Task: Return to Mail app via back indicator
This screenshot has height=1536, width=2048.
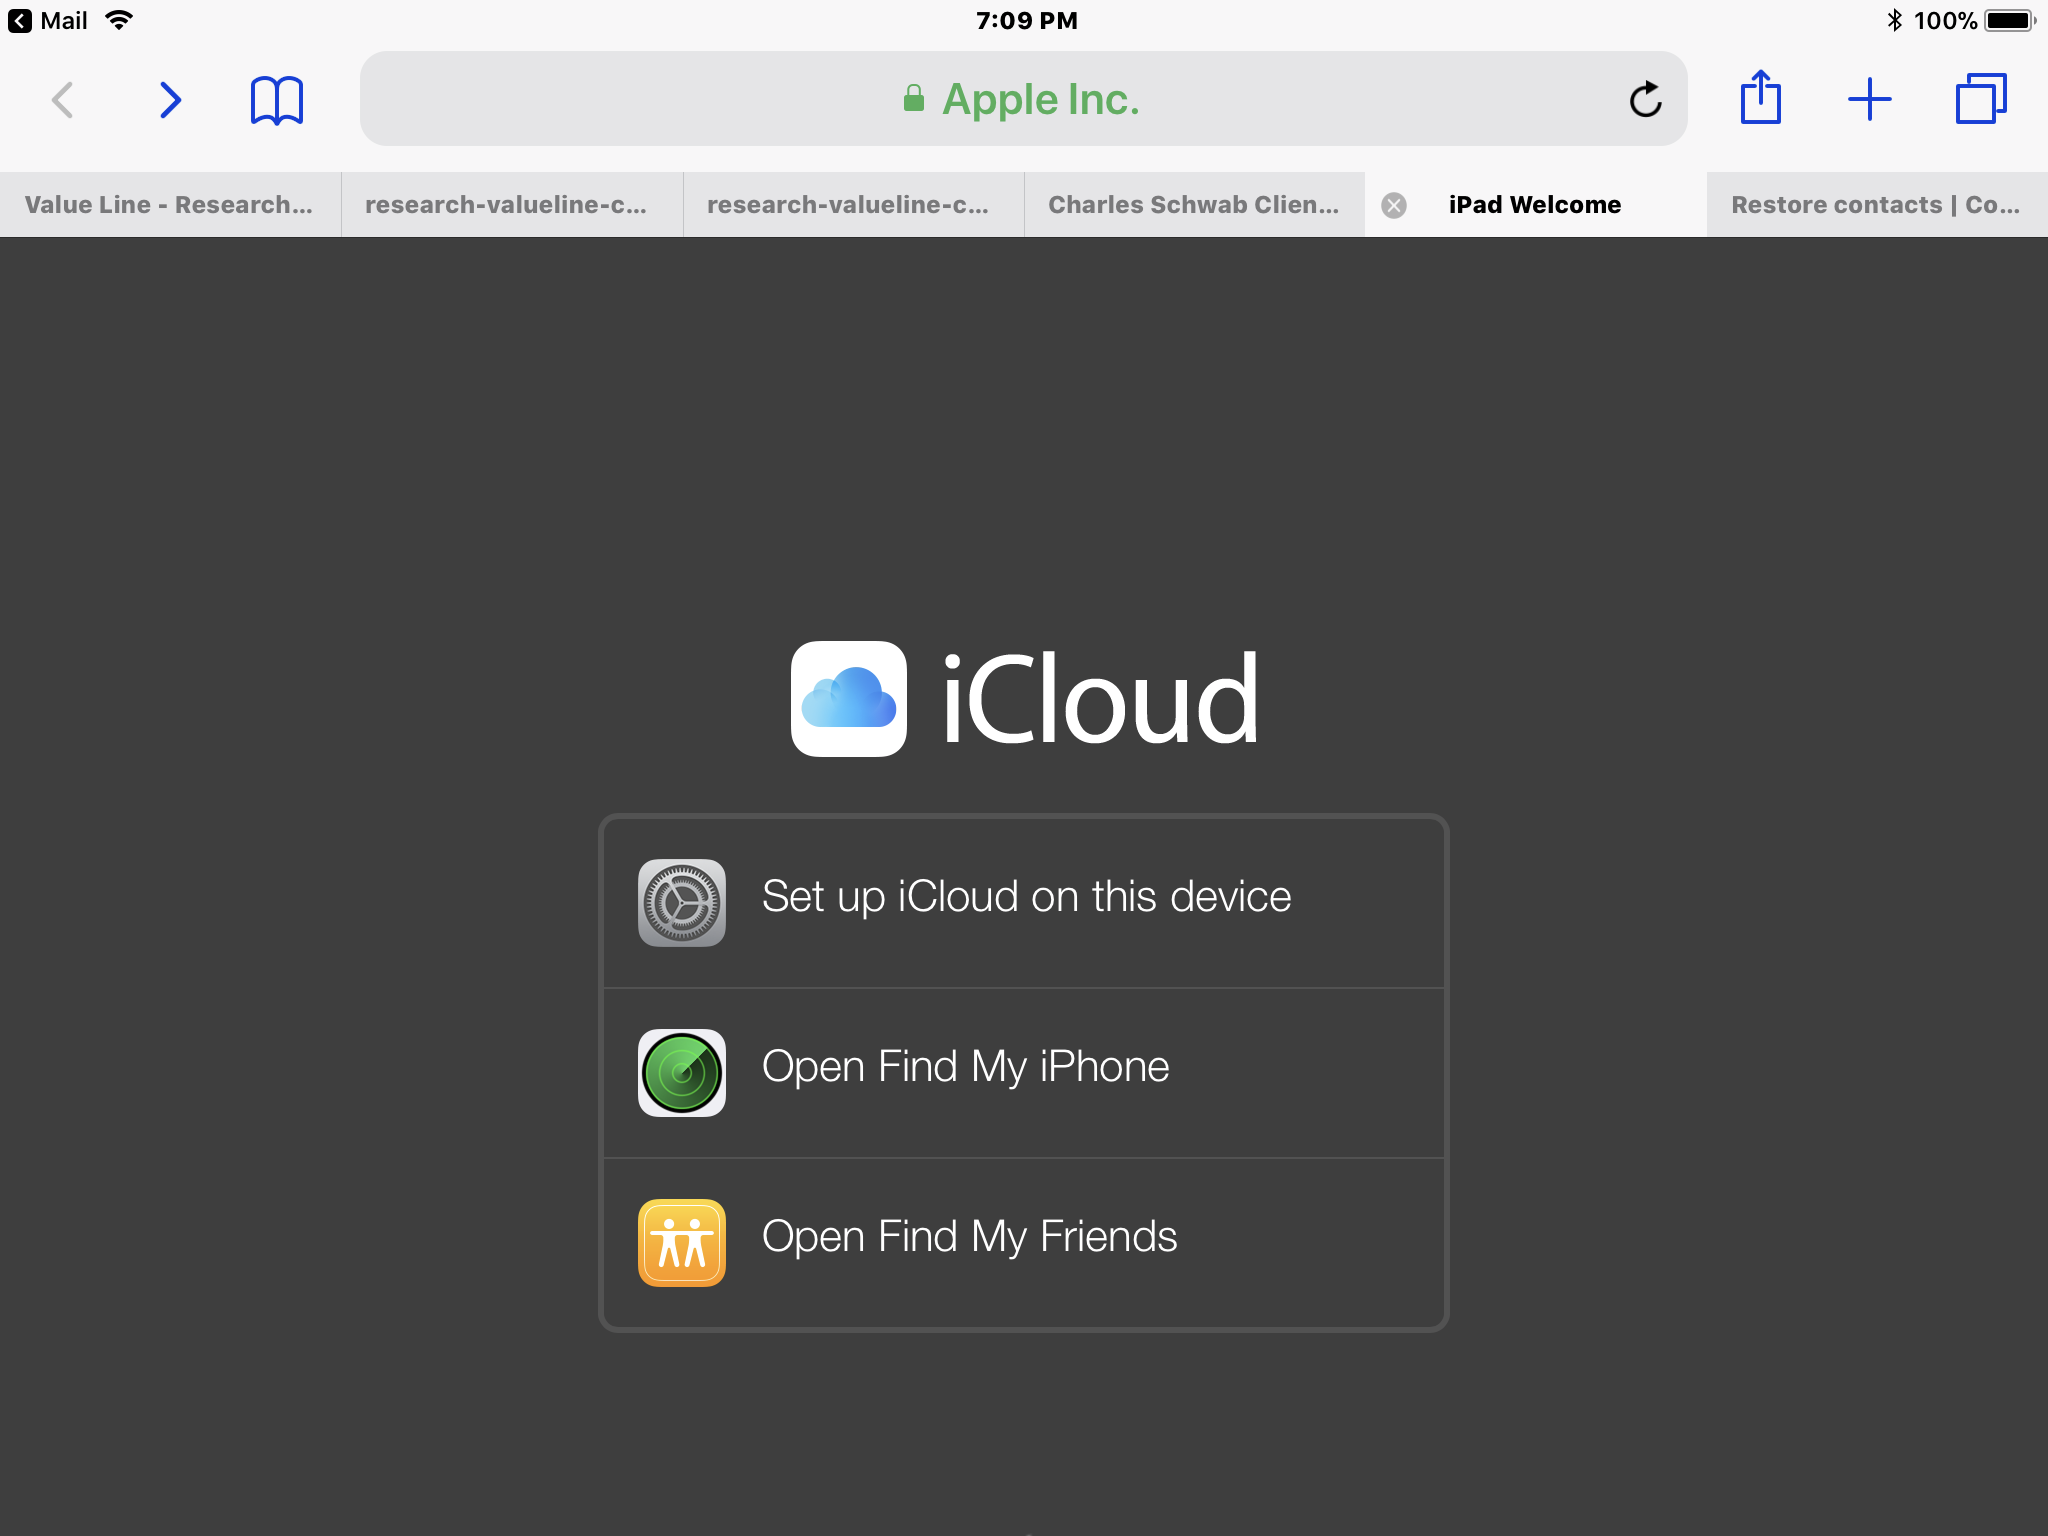Action: pos(48,20)
